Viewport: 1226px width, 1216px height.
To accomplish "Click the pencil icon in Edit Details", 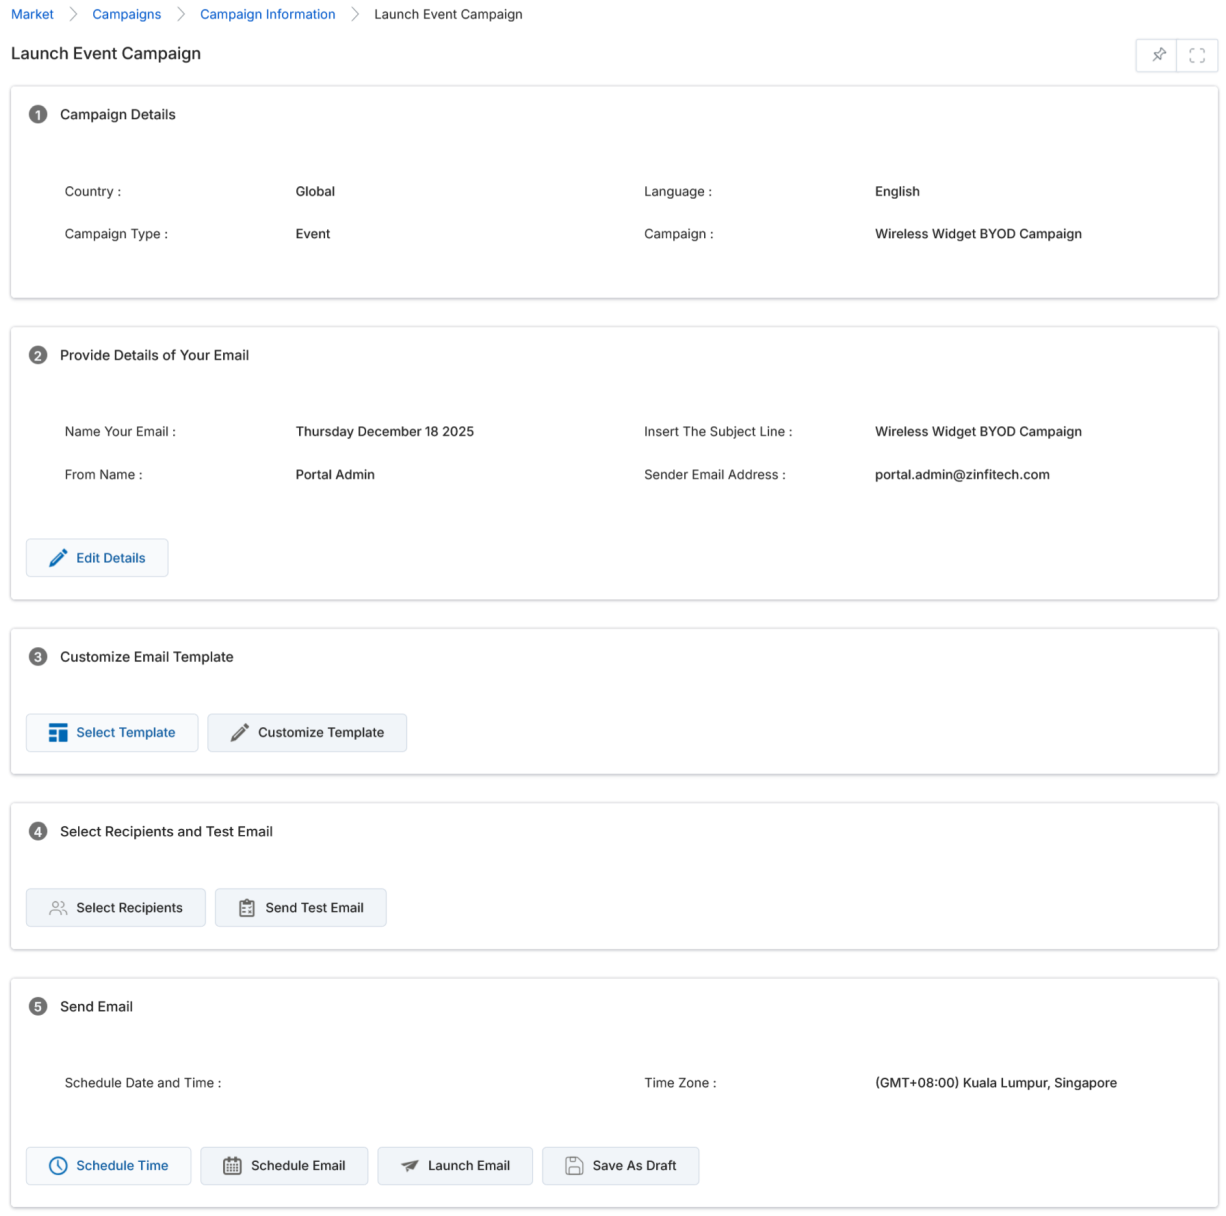I will click(x=58, y=558).
